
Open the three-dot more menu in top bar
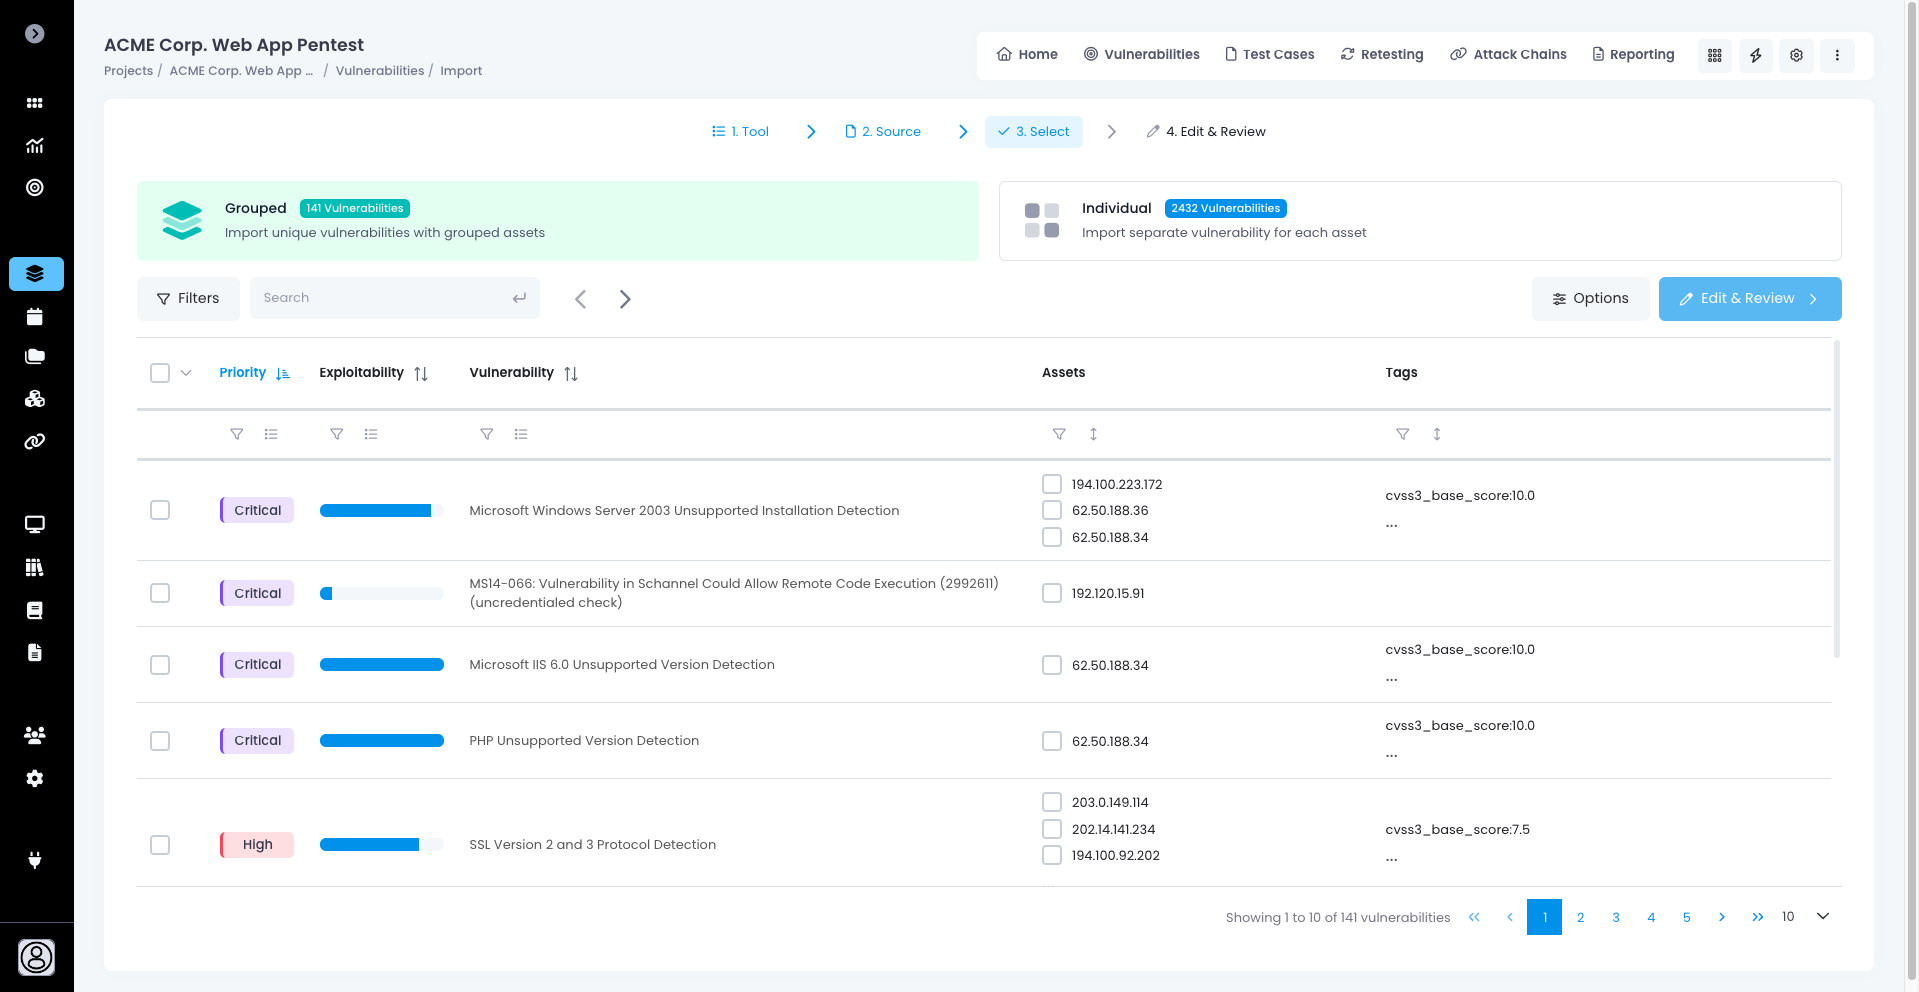click(1837, 55)
